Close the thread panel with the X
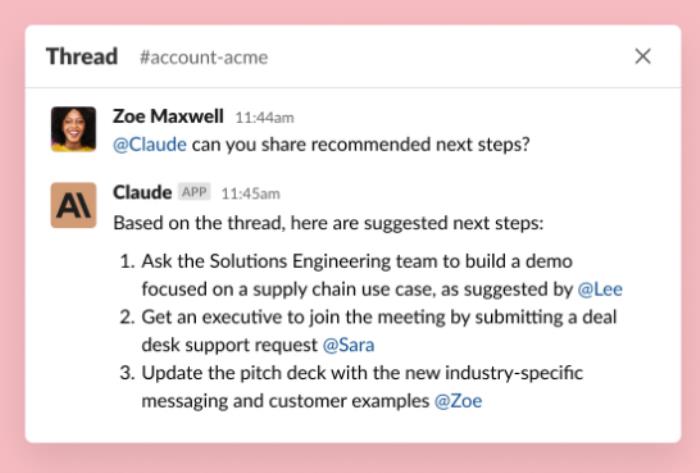 tap(642, 56)
